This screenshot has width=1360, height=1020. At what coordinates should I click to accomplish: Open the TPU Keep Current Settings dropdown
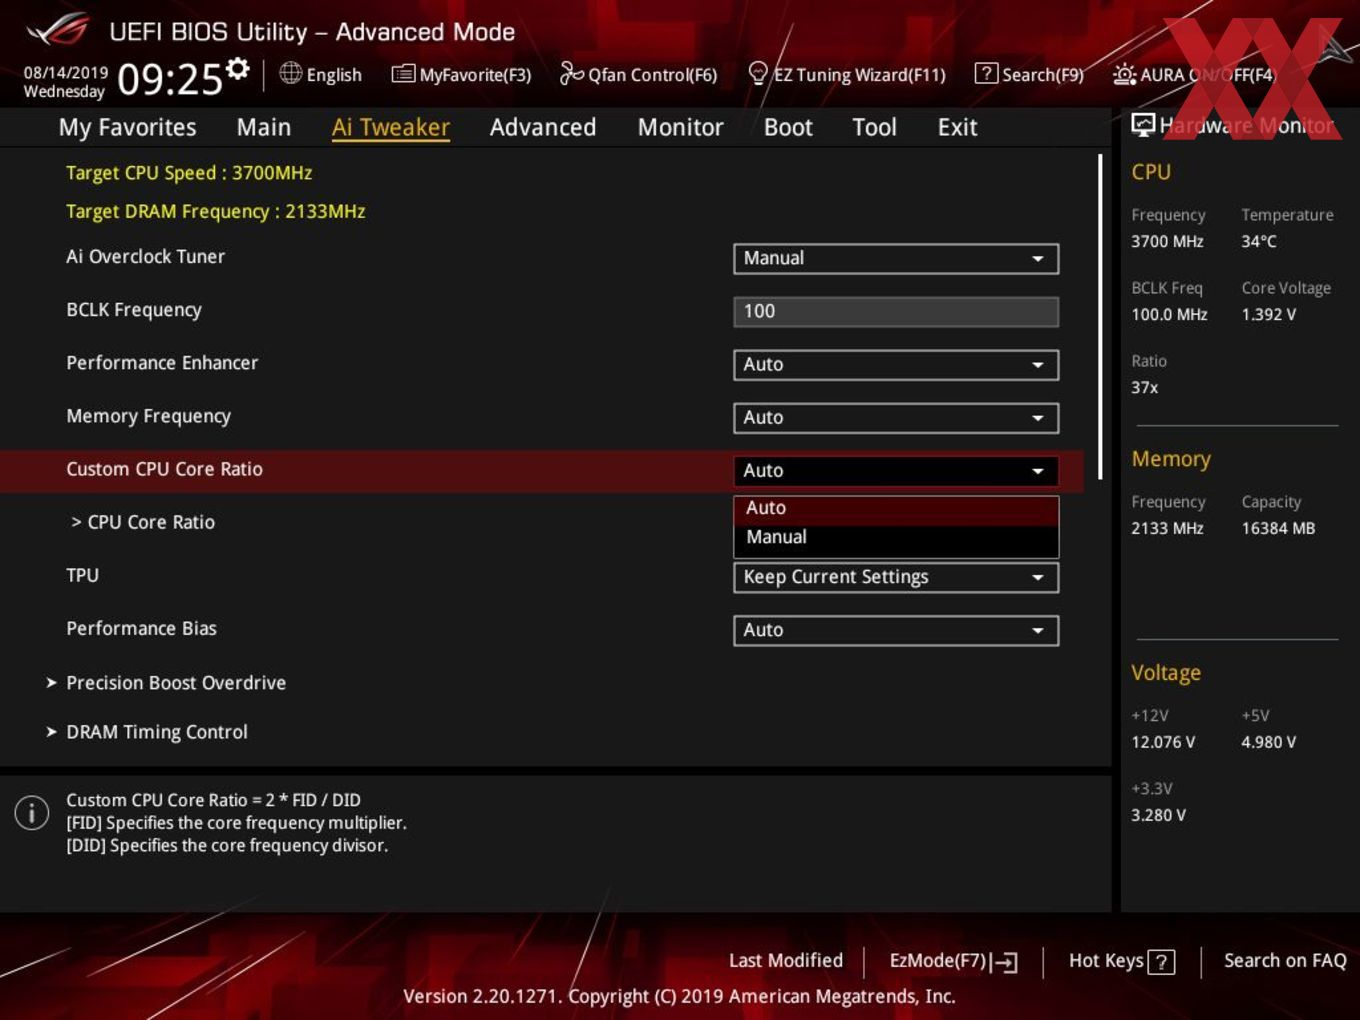click(x=896, y=577)
